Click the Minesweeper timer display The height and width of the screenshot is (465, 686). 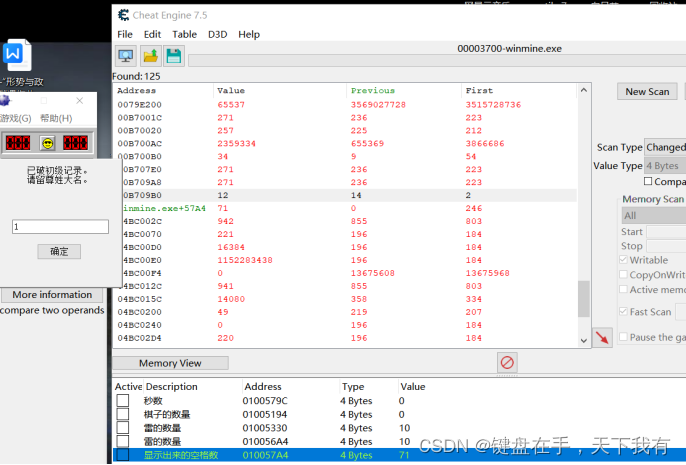coord(75,143)
